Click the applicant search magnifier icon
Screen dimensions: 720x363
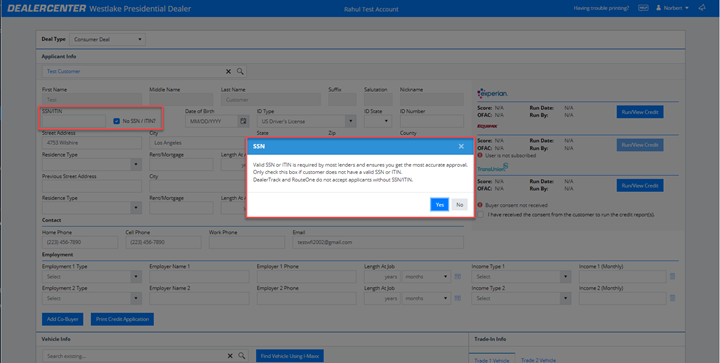point(240,72)
